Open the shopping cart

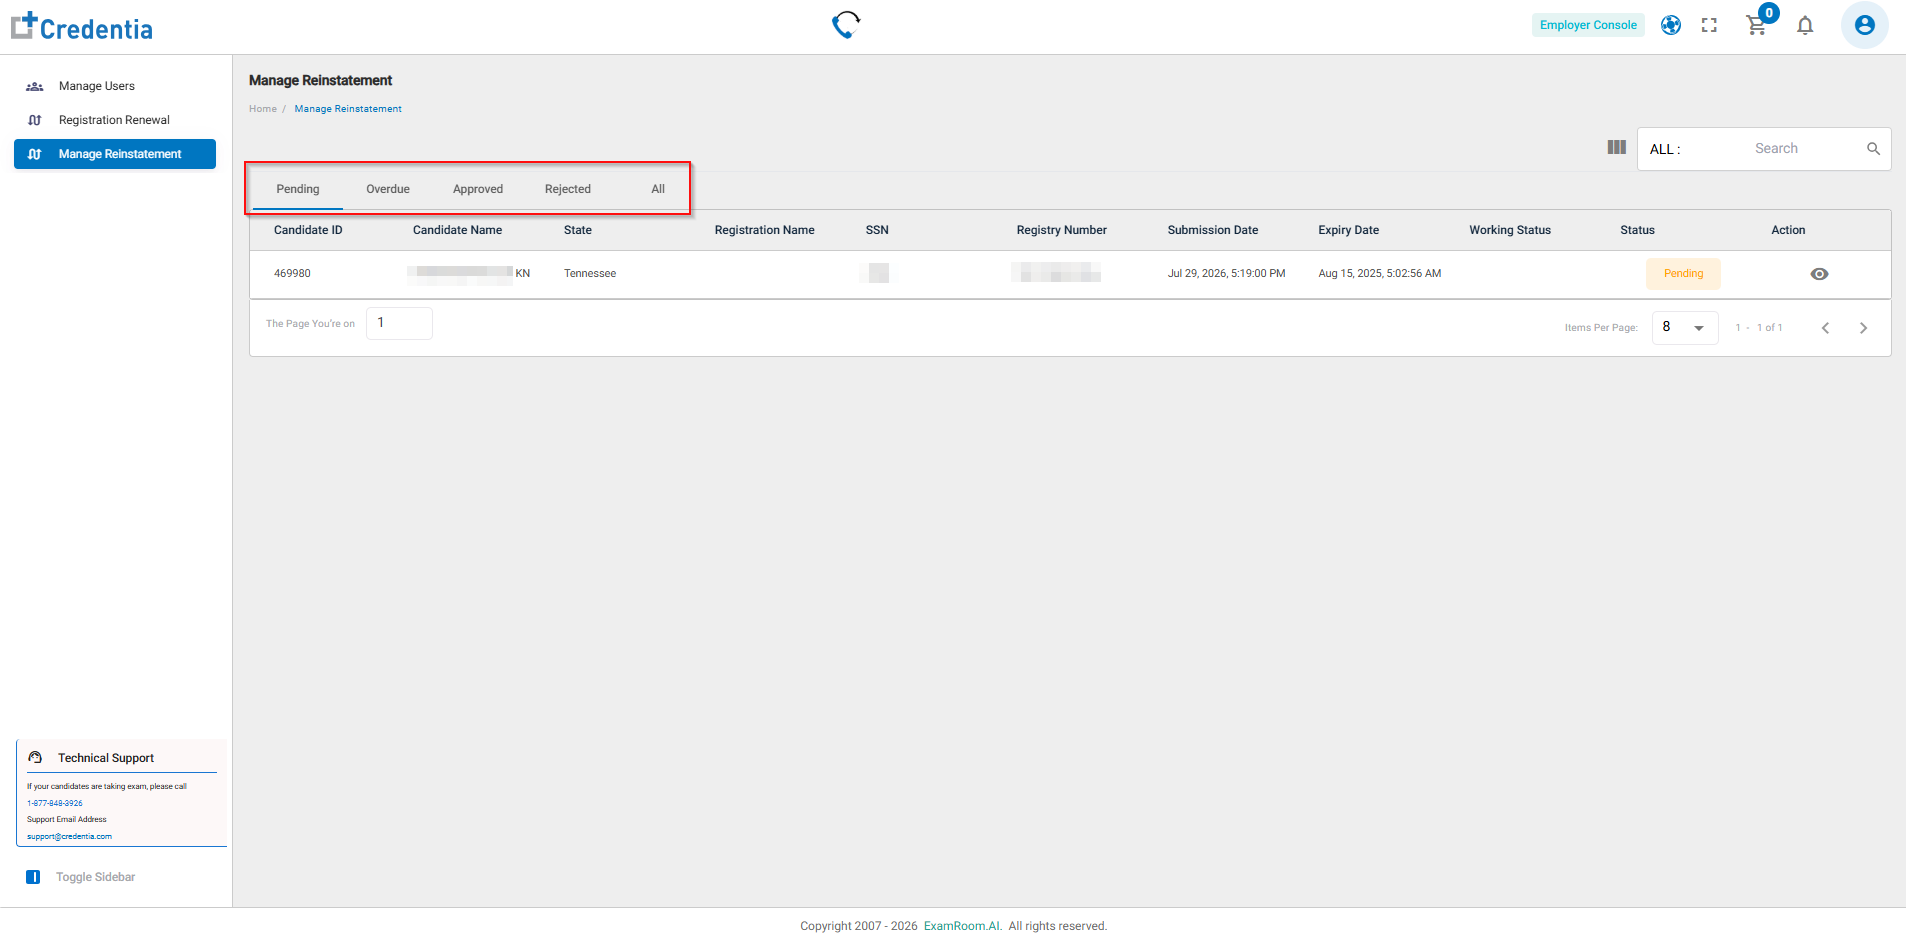point(1757,25)
